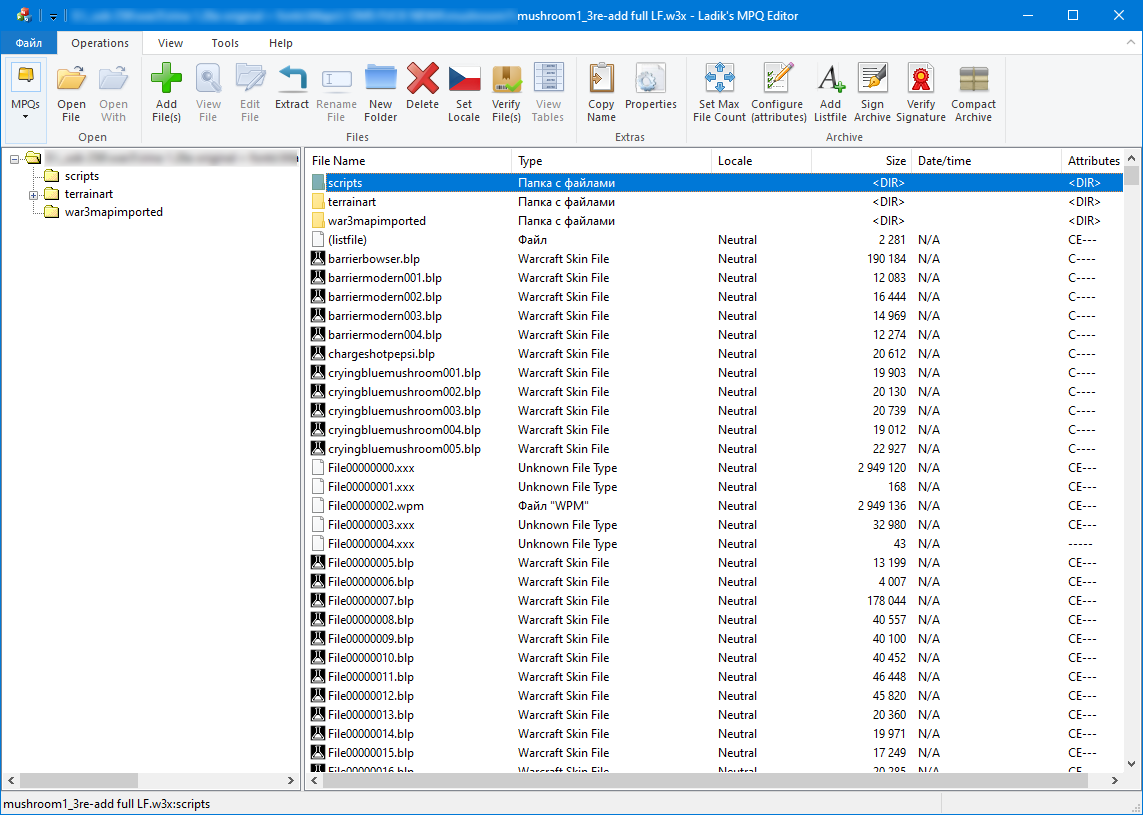Click the file list horizontal scroll right arrow
This screenshot has height=815, width=1143.
click(x=1115, y=780)
